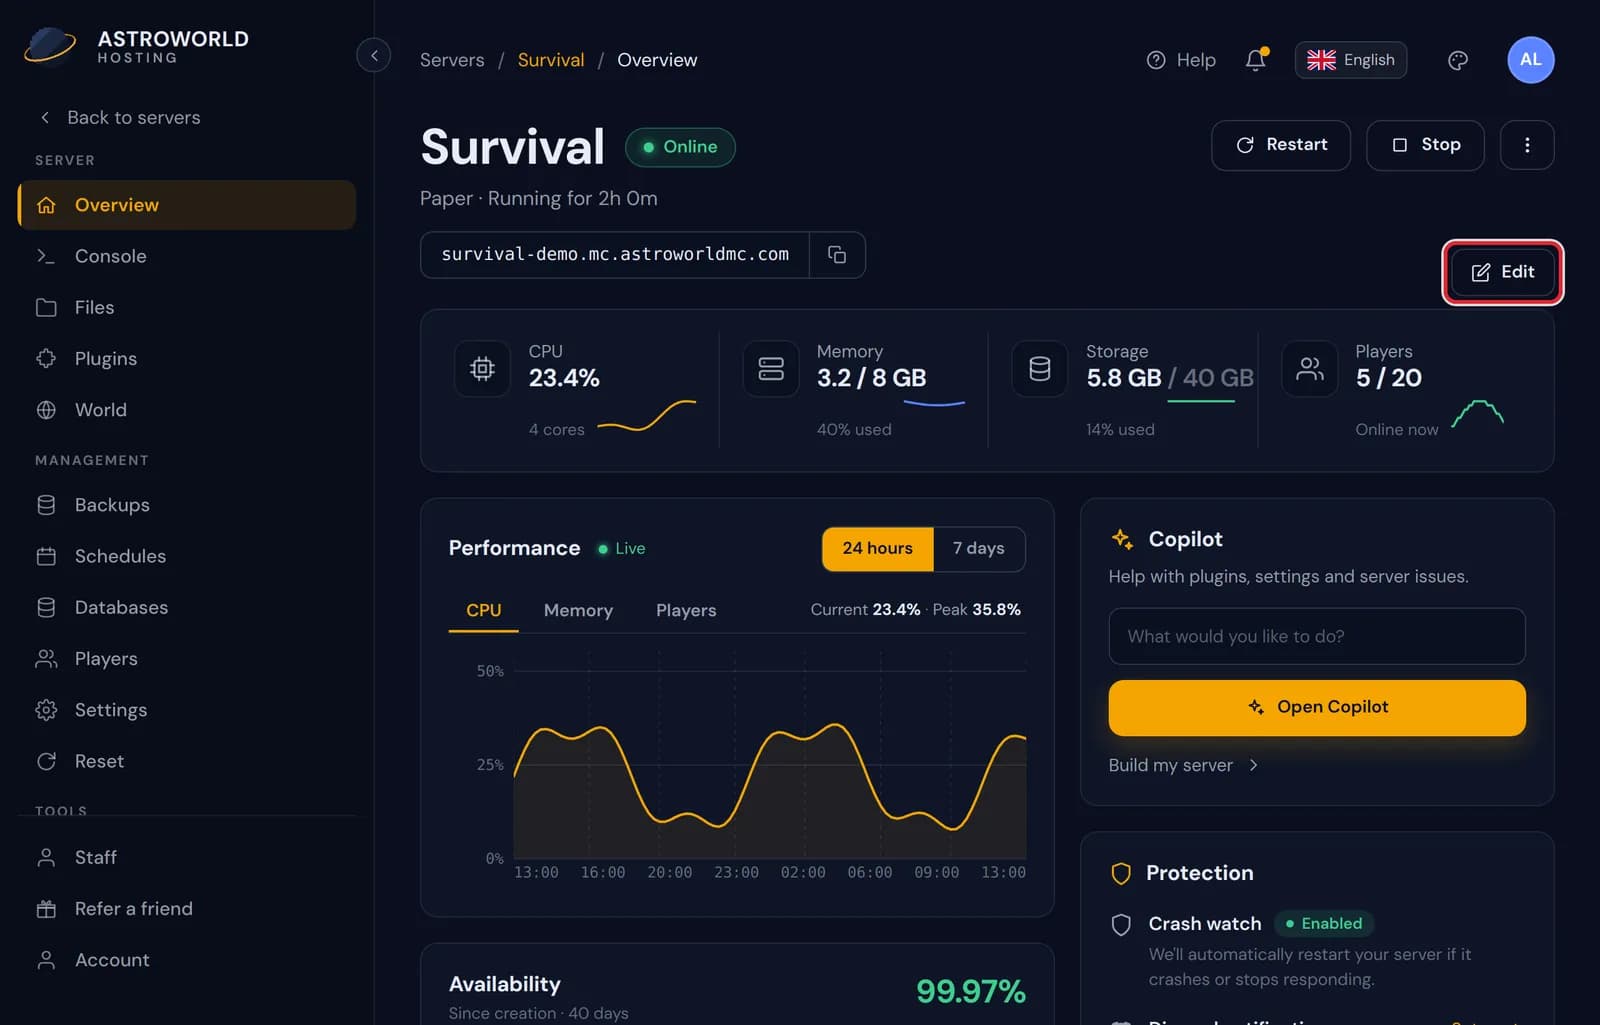Click the Databases icon in the sidebar
Image resolution: width=1600 pixels, height=1025 pixels.
46,607
